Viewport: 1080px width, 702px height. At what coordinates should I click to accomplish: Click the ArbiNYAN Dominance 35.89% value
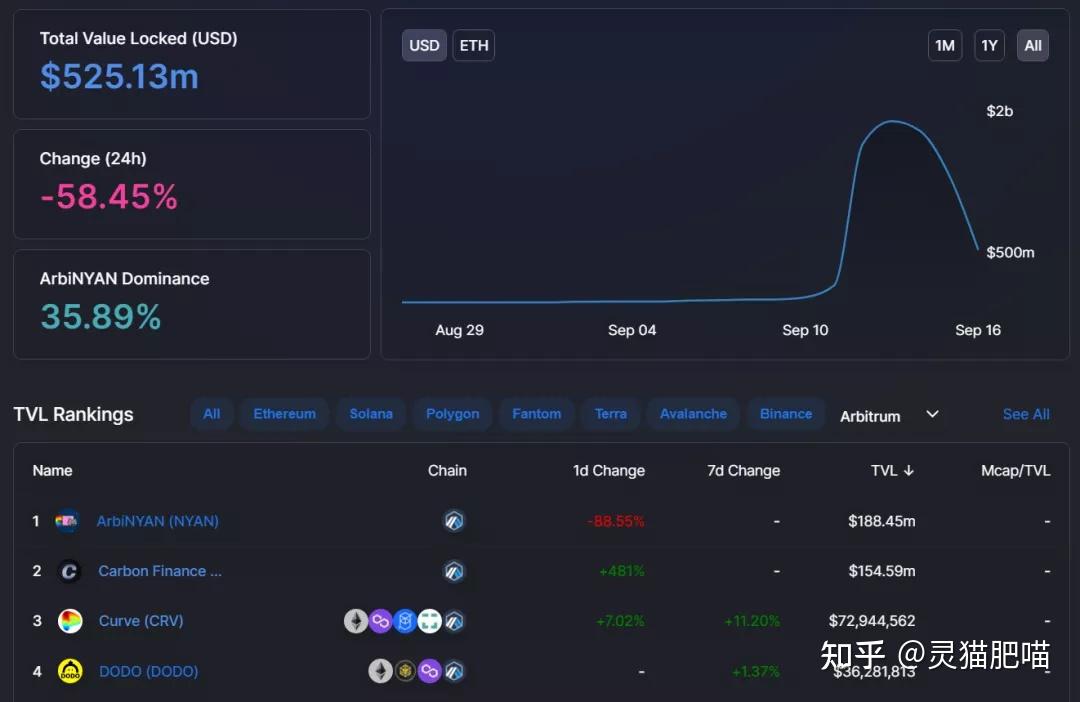click(x=101, y=317)
